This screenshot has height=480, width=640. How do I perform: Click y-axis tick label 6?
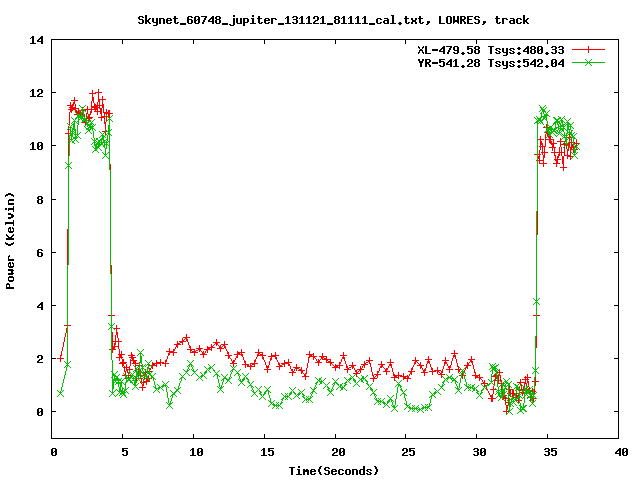40,253
